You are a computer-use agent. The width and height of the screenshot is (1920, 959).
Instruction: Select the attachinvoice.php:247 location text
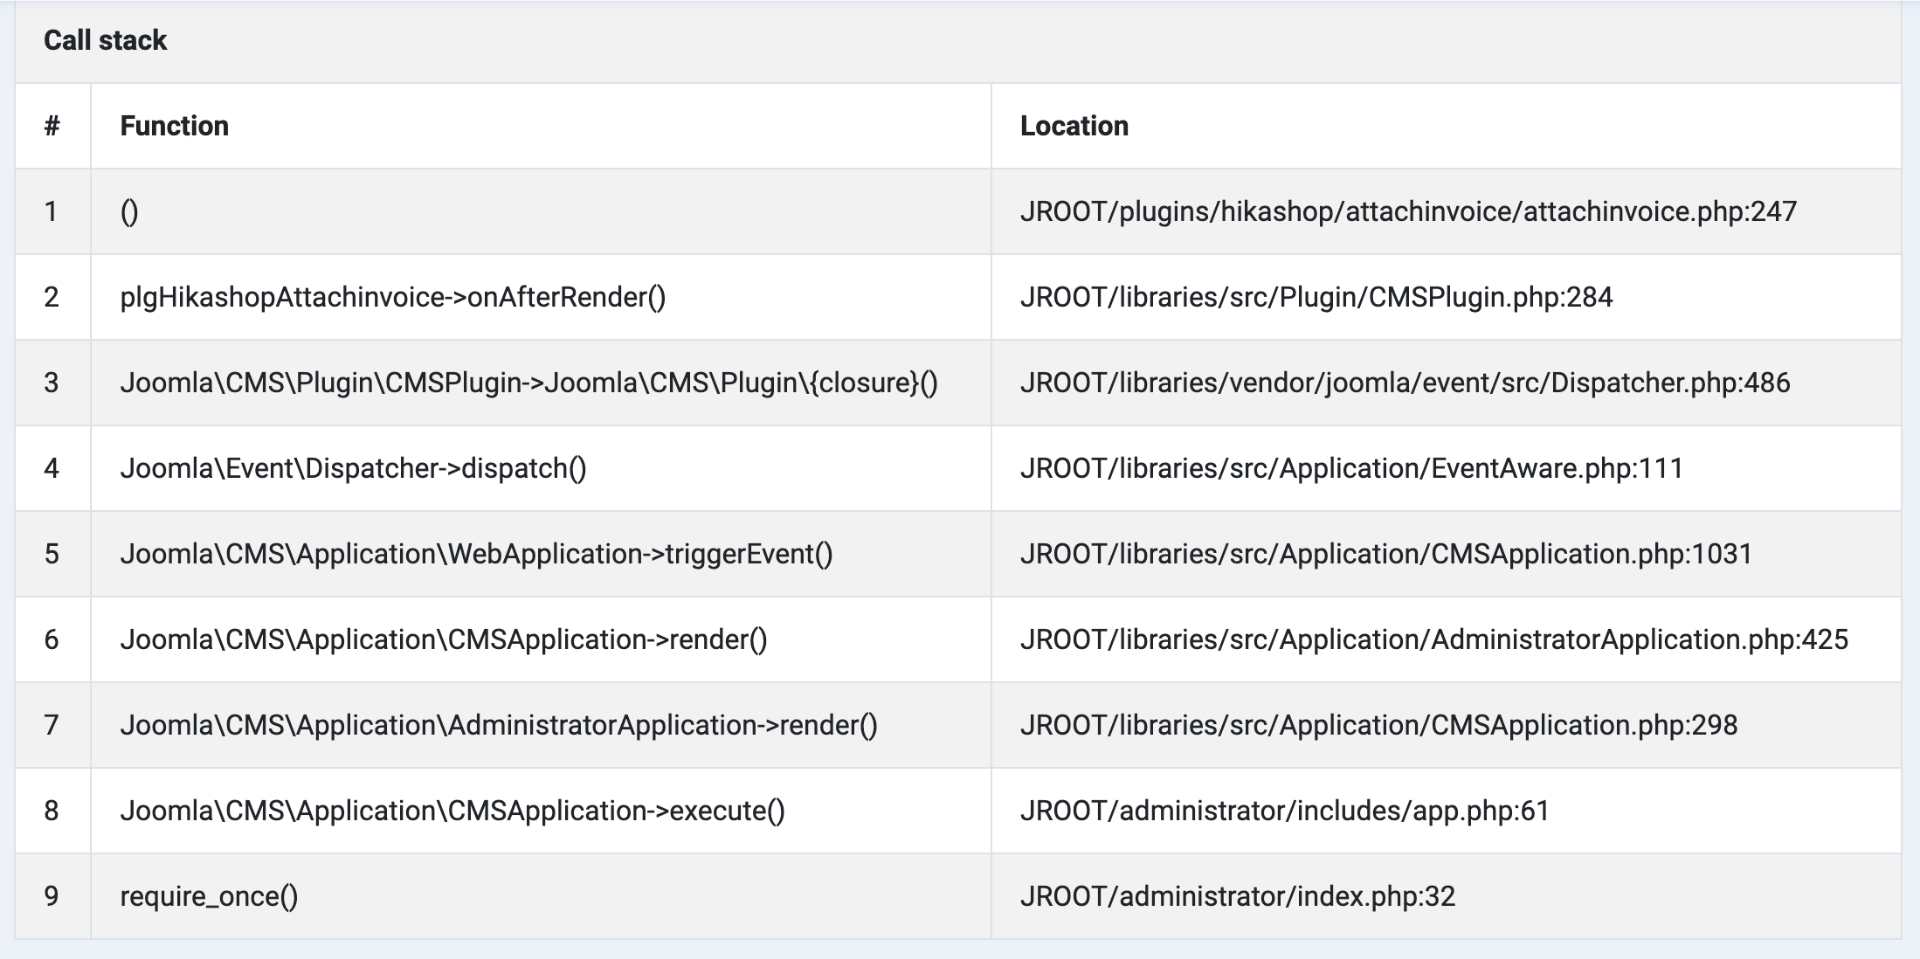[1408, 212]
